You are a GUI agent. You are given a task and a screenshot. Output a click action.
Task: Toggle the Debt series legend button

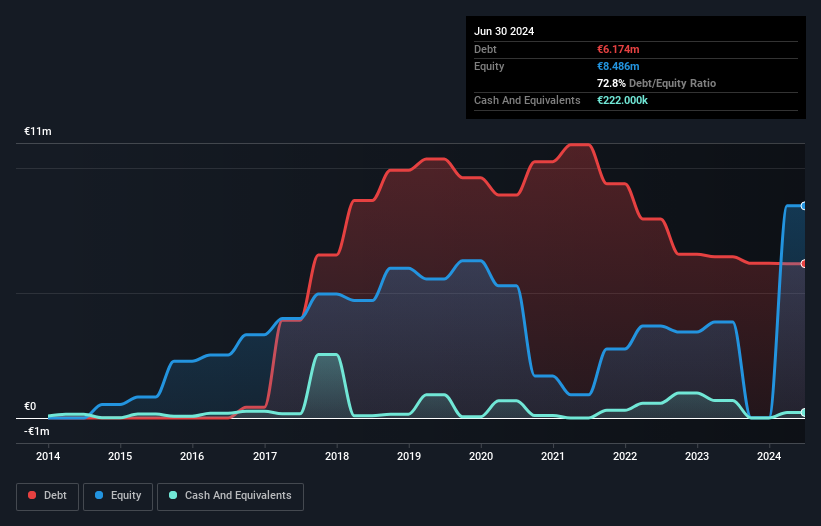tap(48, 496)
